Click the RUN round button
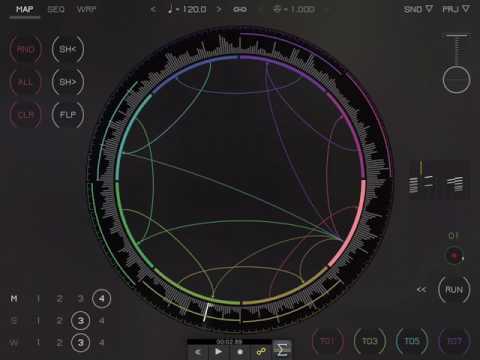The width and height of the screenshot is (480, 360). (454, 290)
